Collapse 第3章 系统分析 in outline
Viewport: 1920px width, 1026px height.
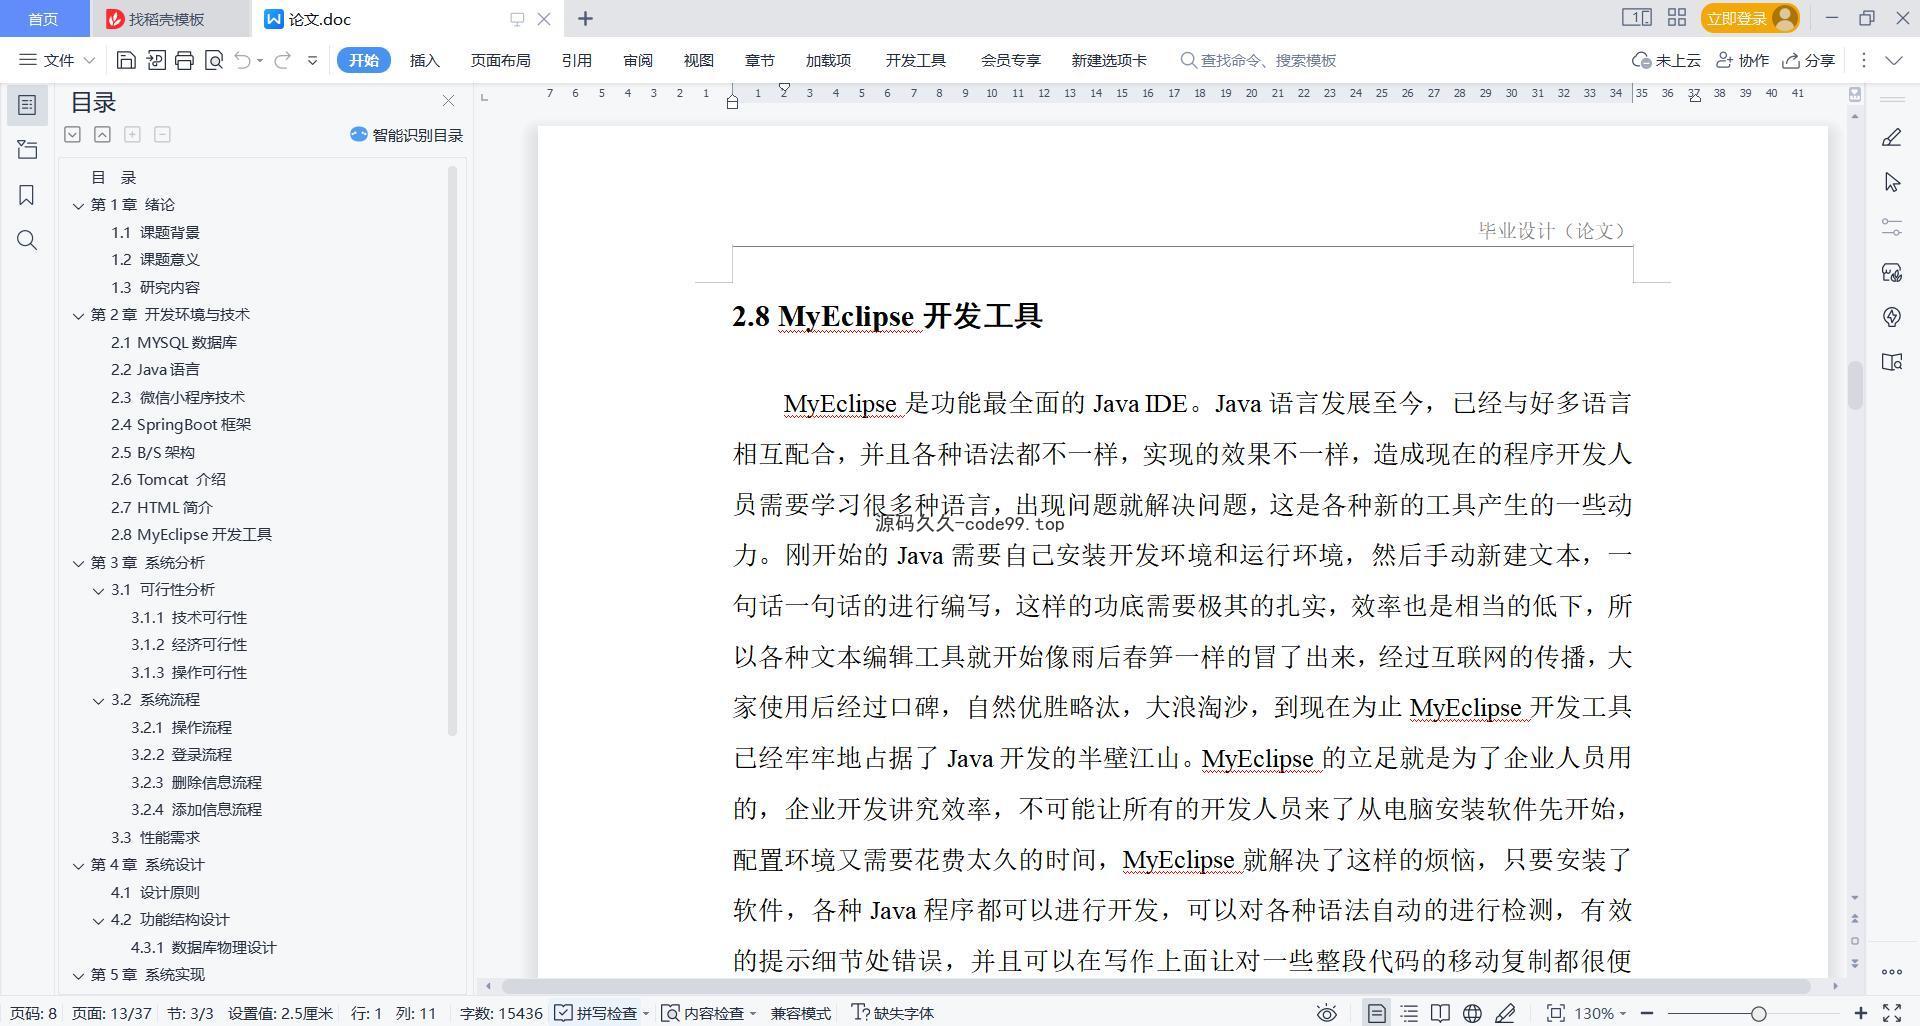pyautogui.click(x=78, y=563)
